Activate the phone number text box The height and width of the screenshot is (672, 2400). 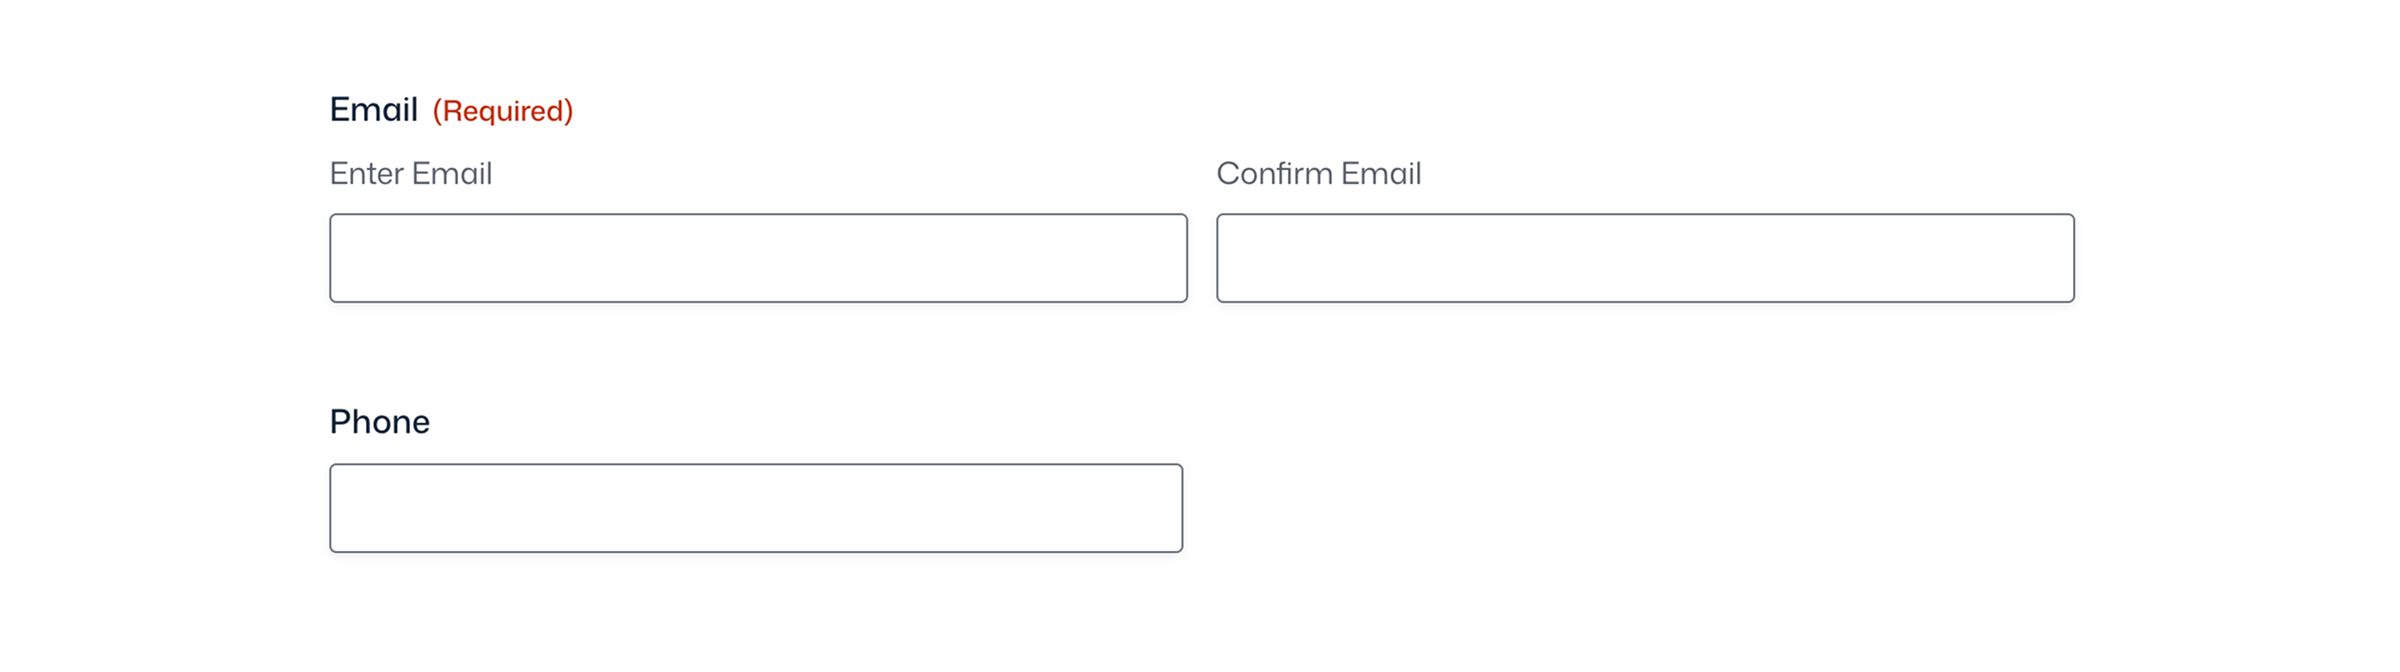coord(756,508)
